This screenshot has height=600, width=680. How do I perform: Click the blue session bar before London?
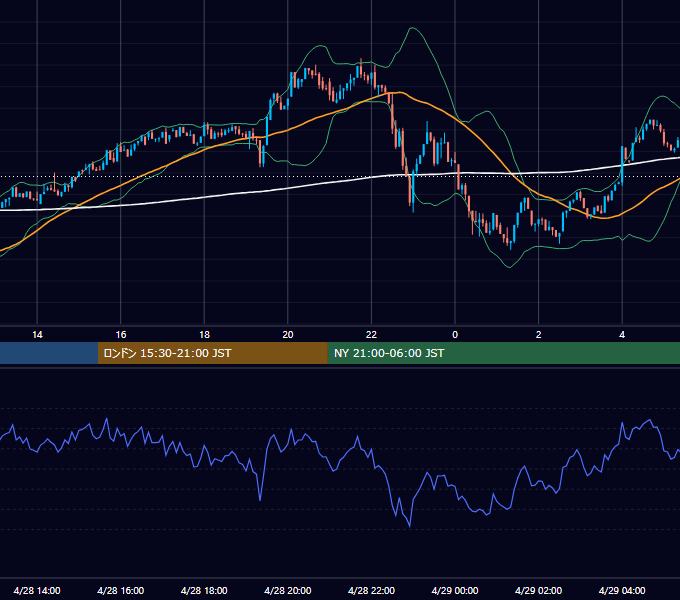pos(49,353)
